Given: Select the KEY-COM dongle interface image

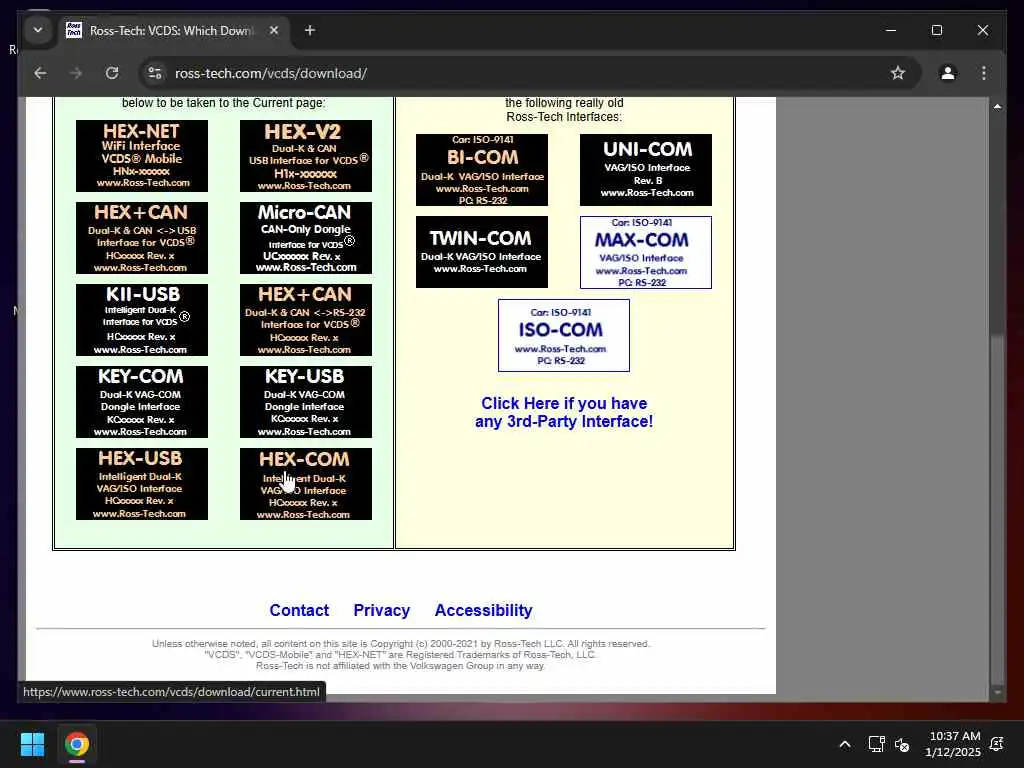Looking at the screenshot, I should pyautogui.click(x=142, y=402).
